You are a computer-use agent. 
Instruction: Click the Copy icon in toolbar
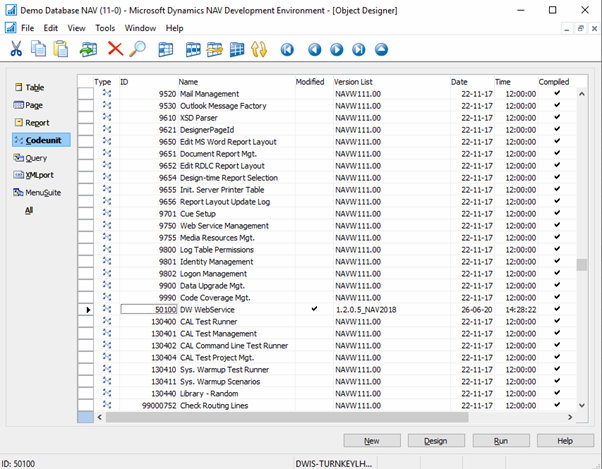(x=39, y=48)
